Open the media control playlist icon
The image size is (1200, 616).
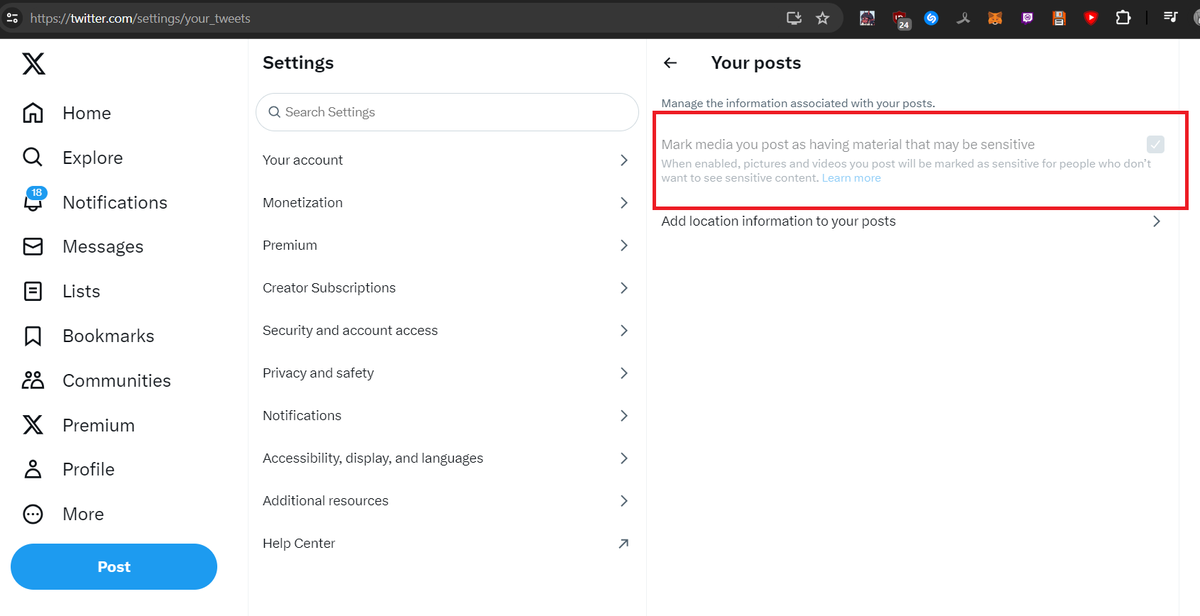point(1170,18)
